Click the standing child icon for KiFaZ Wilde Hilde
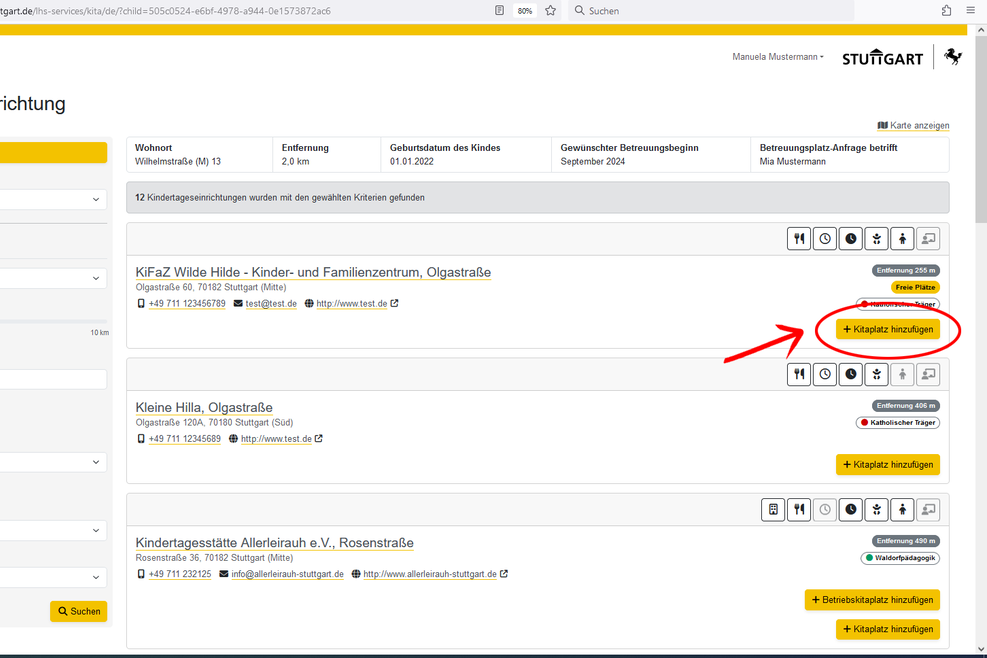The height and width of the screenshot is (658, 987). pos(903,239)
